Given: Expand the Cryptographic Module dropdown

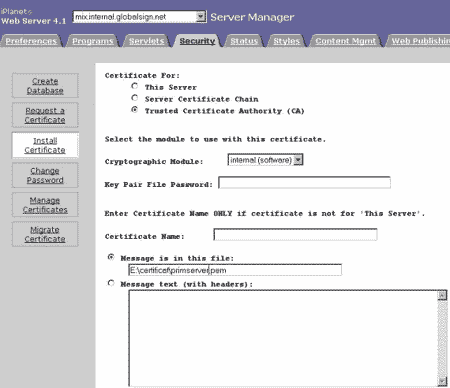Looking at the screenshot, I should pyautogui.click(x=265, y=160).
